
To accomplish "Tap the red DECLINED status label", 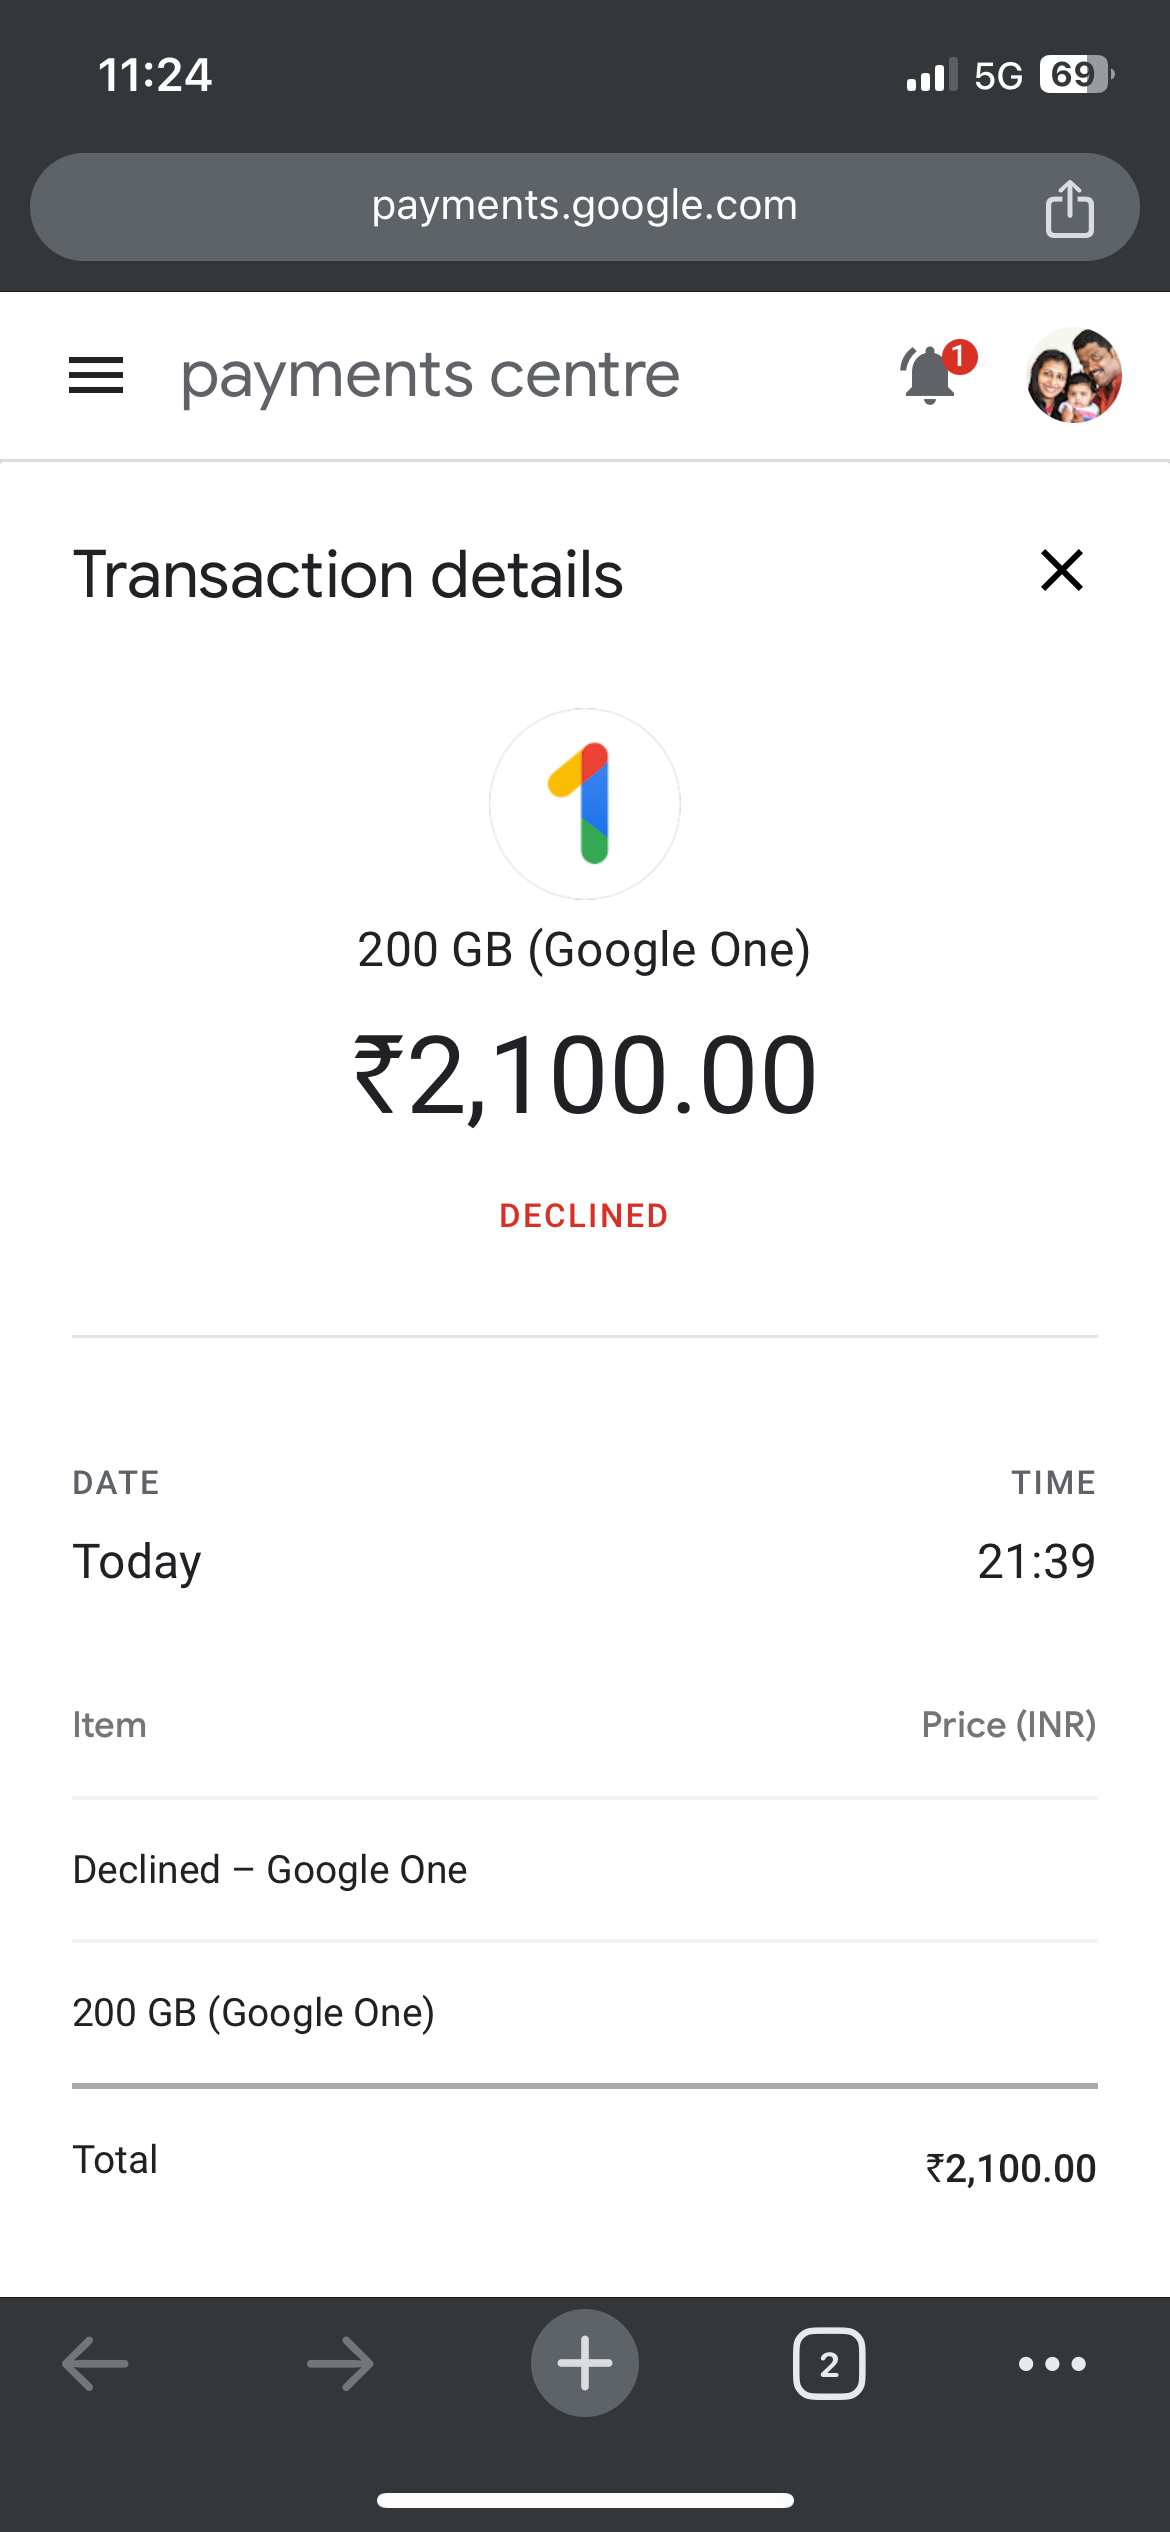I will pyautogui.click(x=584, y=1216).
